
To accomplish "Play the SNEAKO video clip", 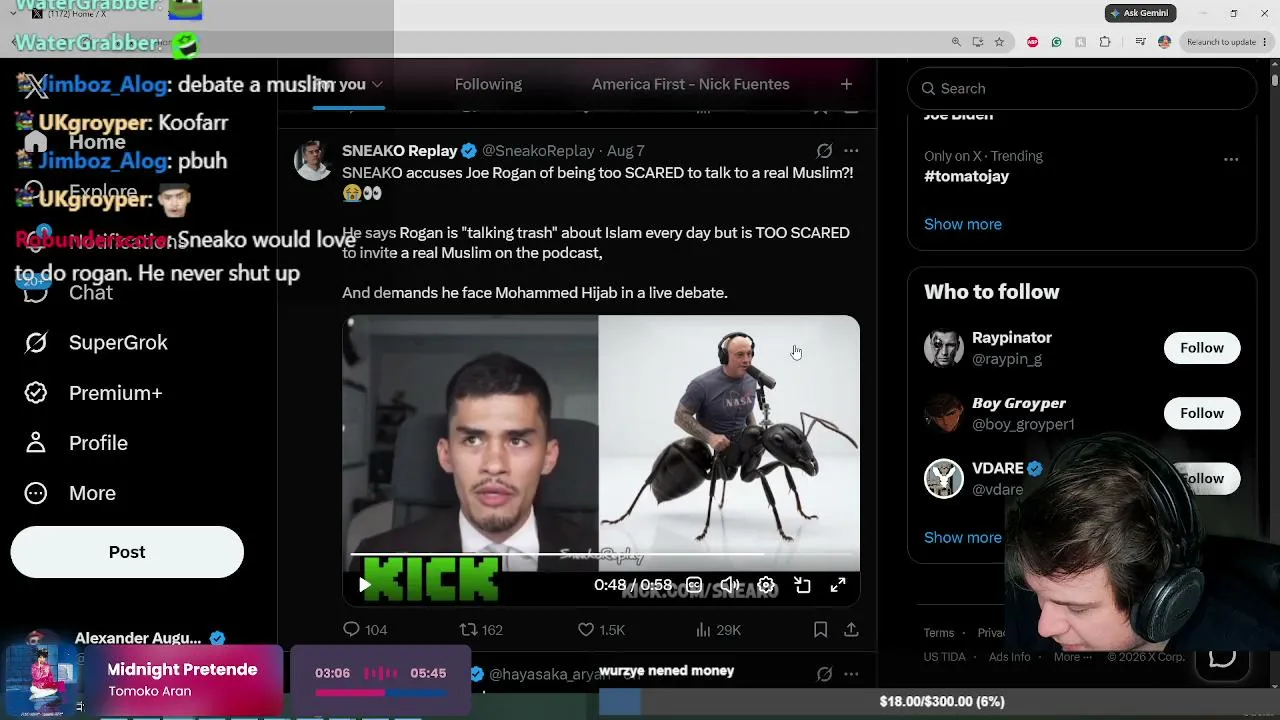I will tap(365, 585).
